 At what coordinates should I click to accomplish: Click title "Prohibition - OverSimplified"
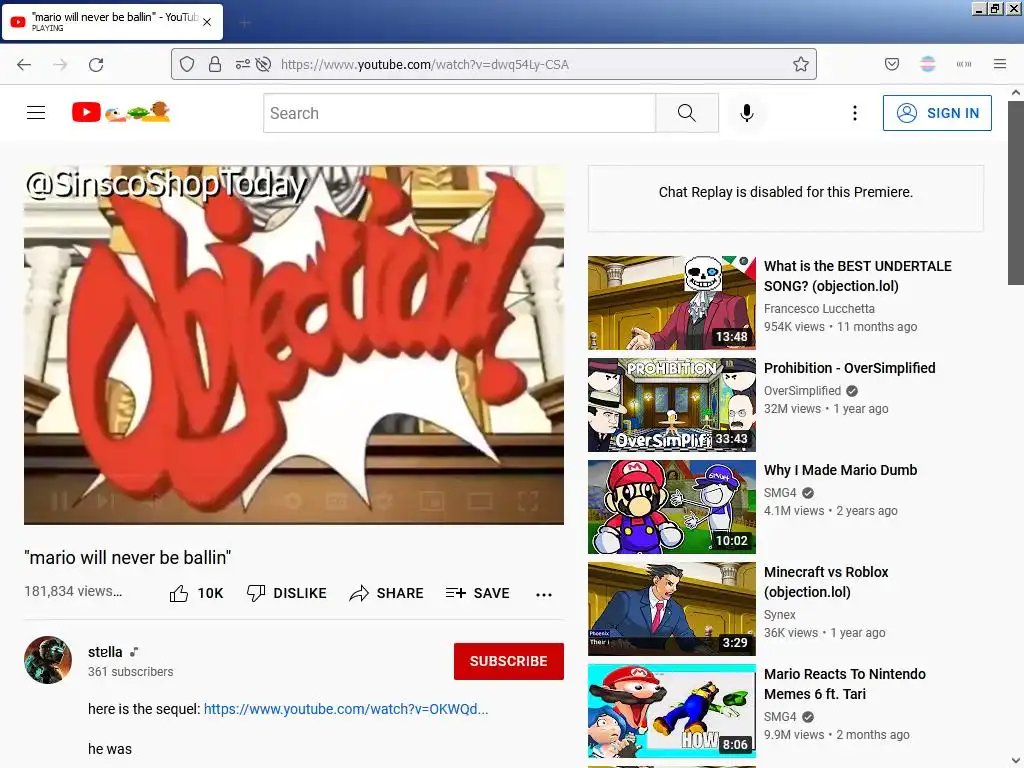tap(850, 368)
